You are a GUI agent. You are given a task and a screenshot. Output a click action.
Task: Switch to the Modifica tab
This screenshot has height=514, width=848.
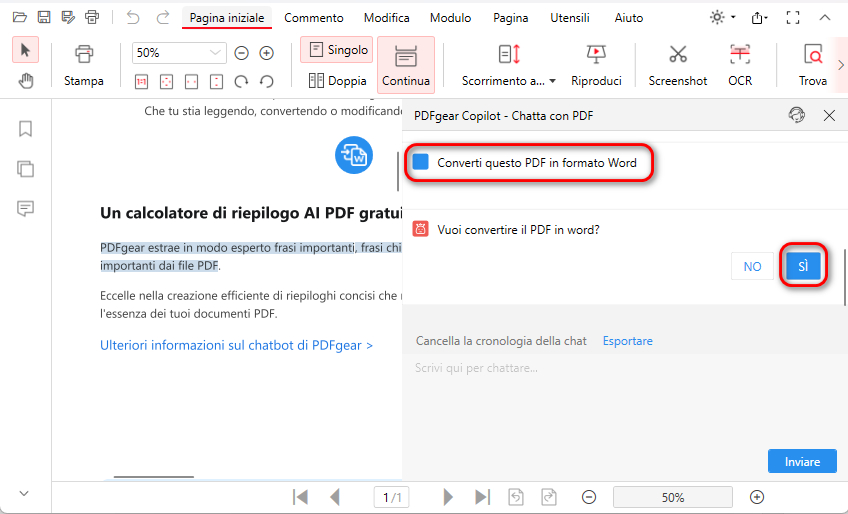click(387, 18)
